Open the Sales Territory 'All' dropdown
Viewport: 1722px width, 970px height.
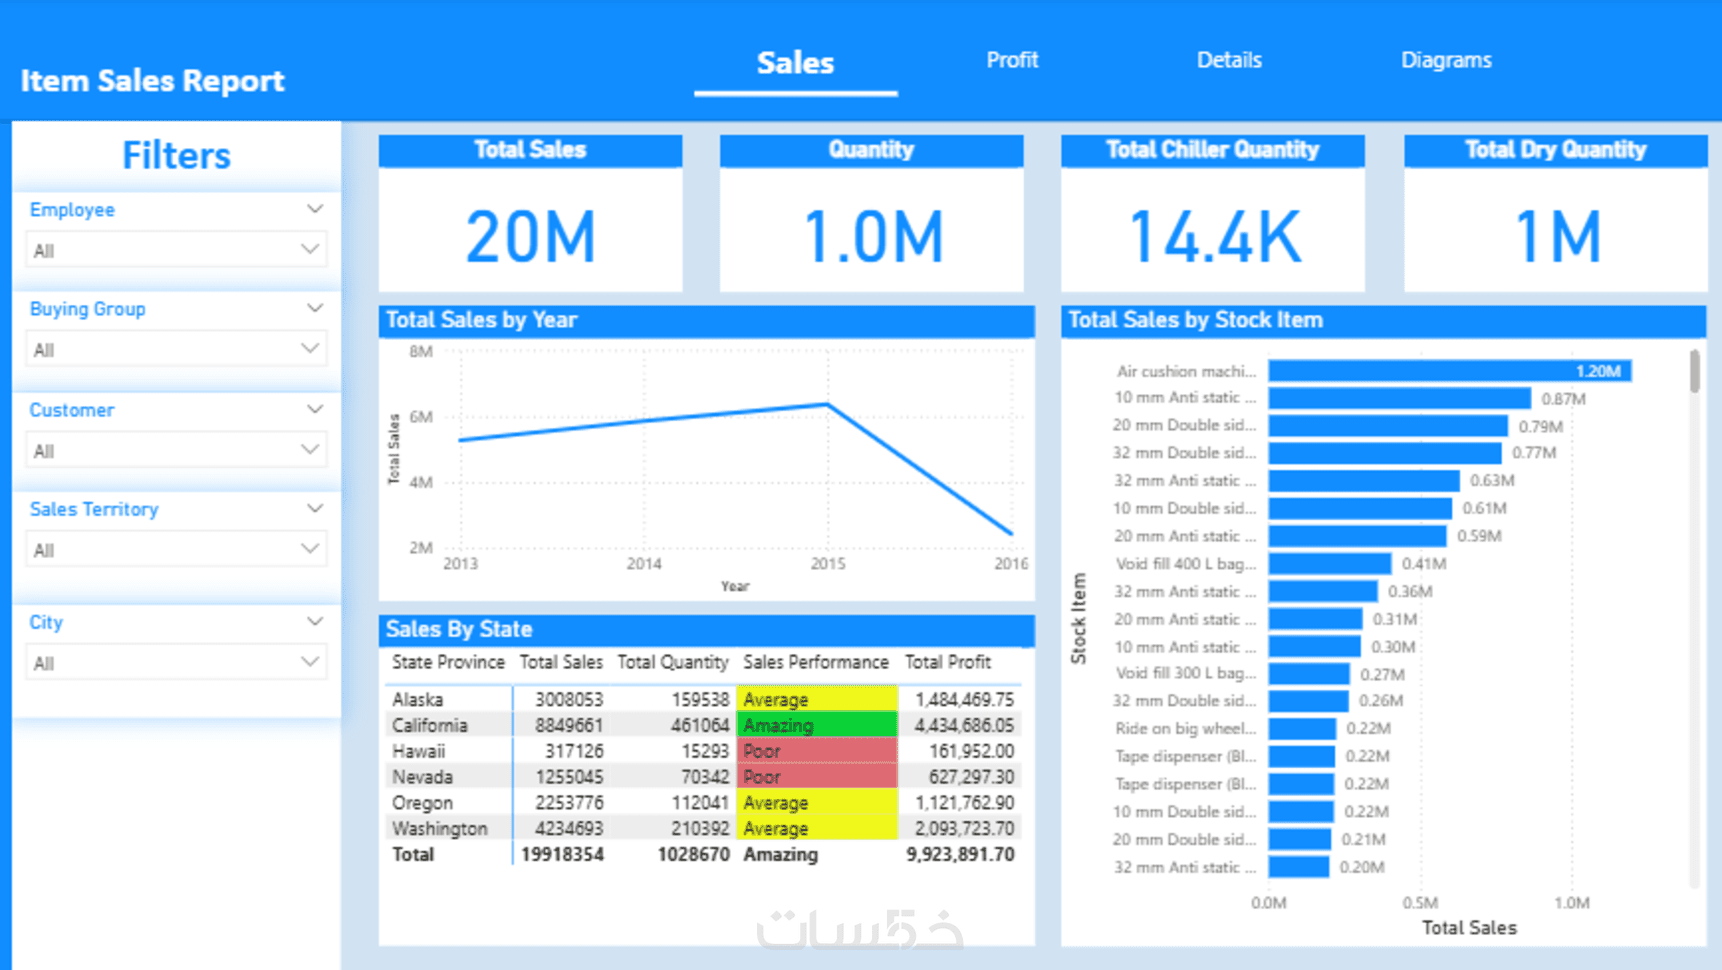point(176,549)
